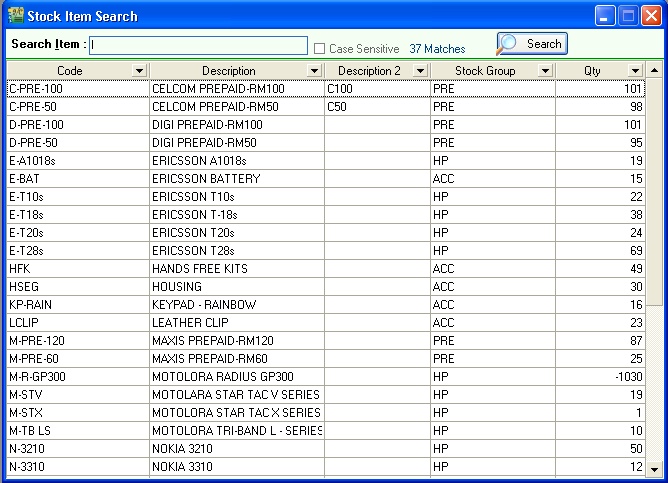The width and height of the screenshot is (668, 483).
Task: Select the M-STX code cell
Action: point(78,413)
